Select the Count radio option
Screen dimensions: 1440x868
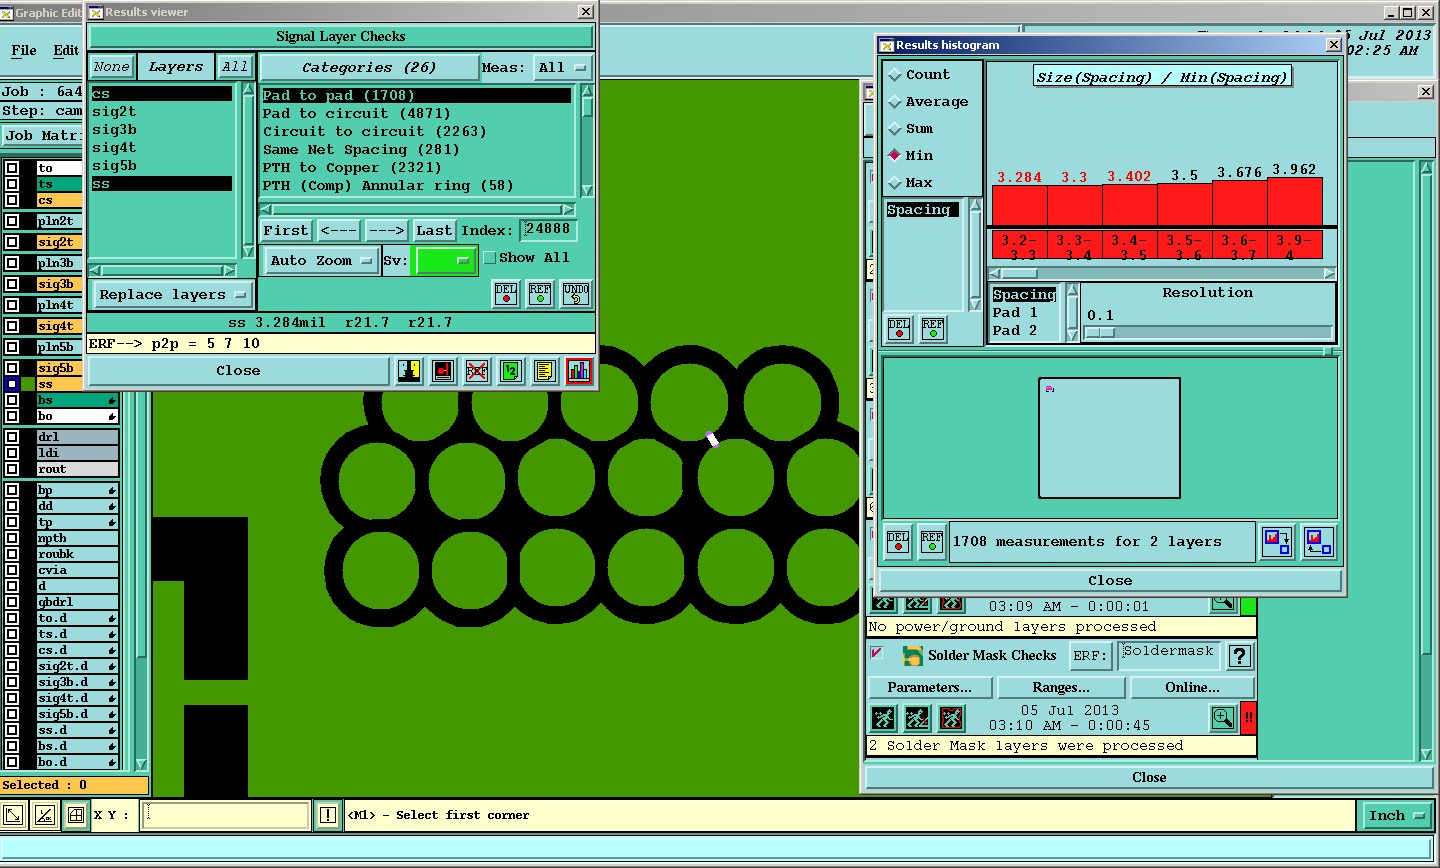(x=895, y=75)
